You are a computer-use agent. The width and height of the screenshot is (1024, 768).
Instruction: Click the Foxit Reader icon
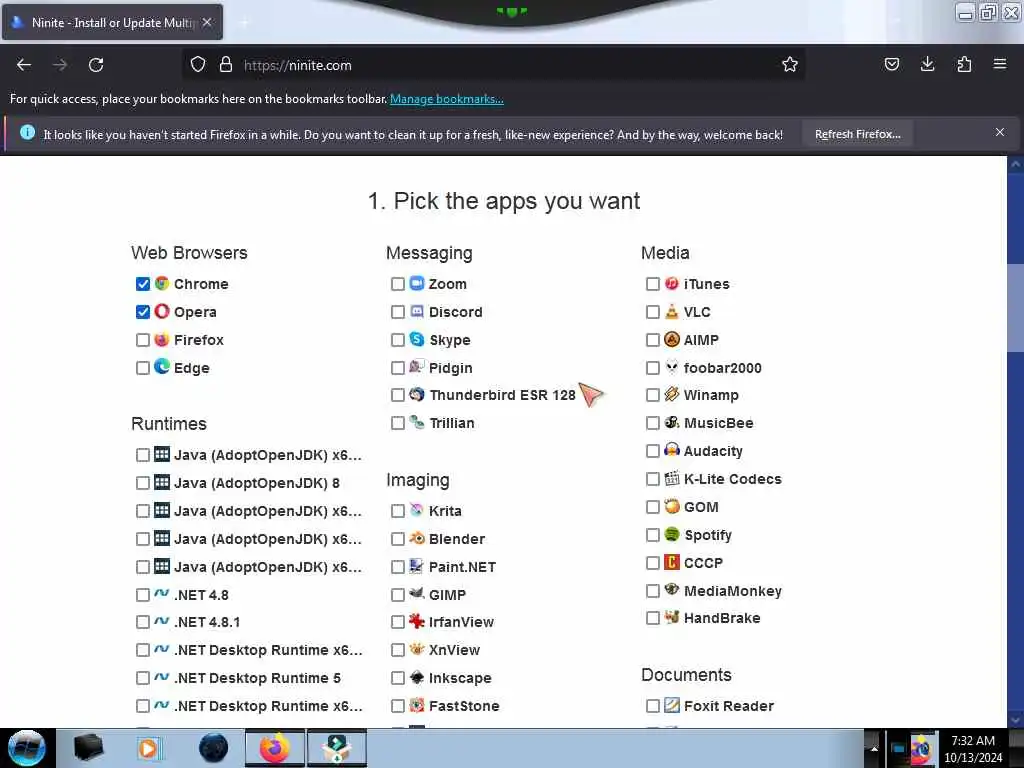(671, 705)
